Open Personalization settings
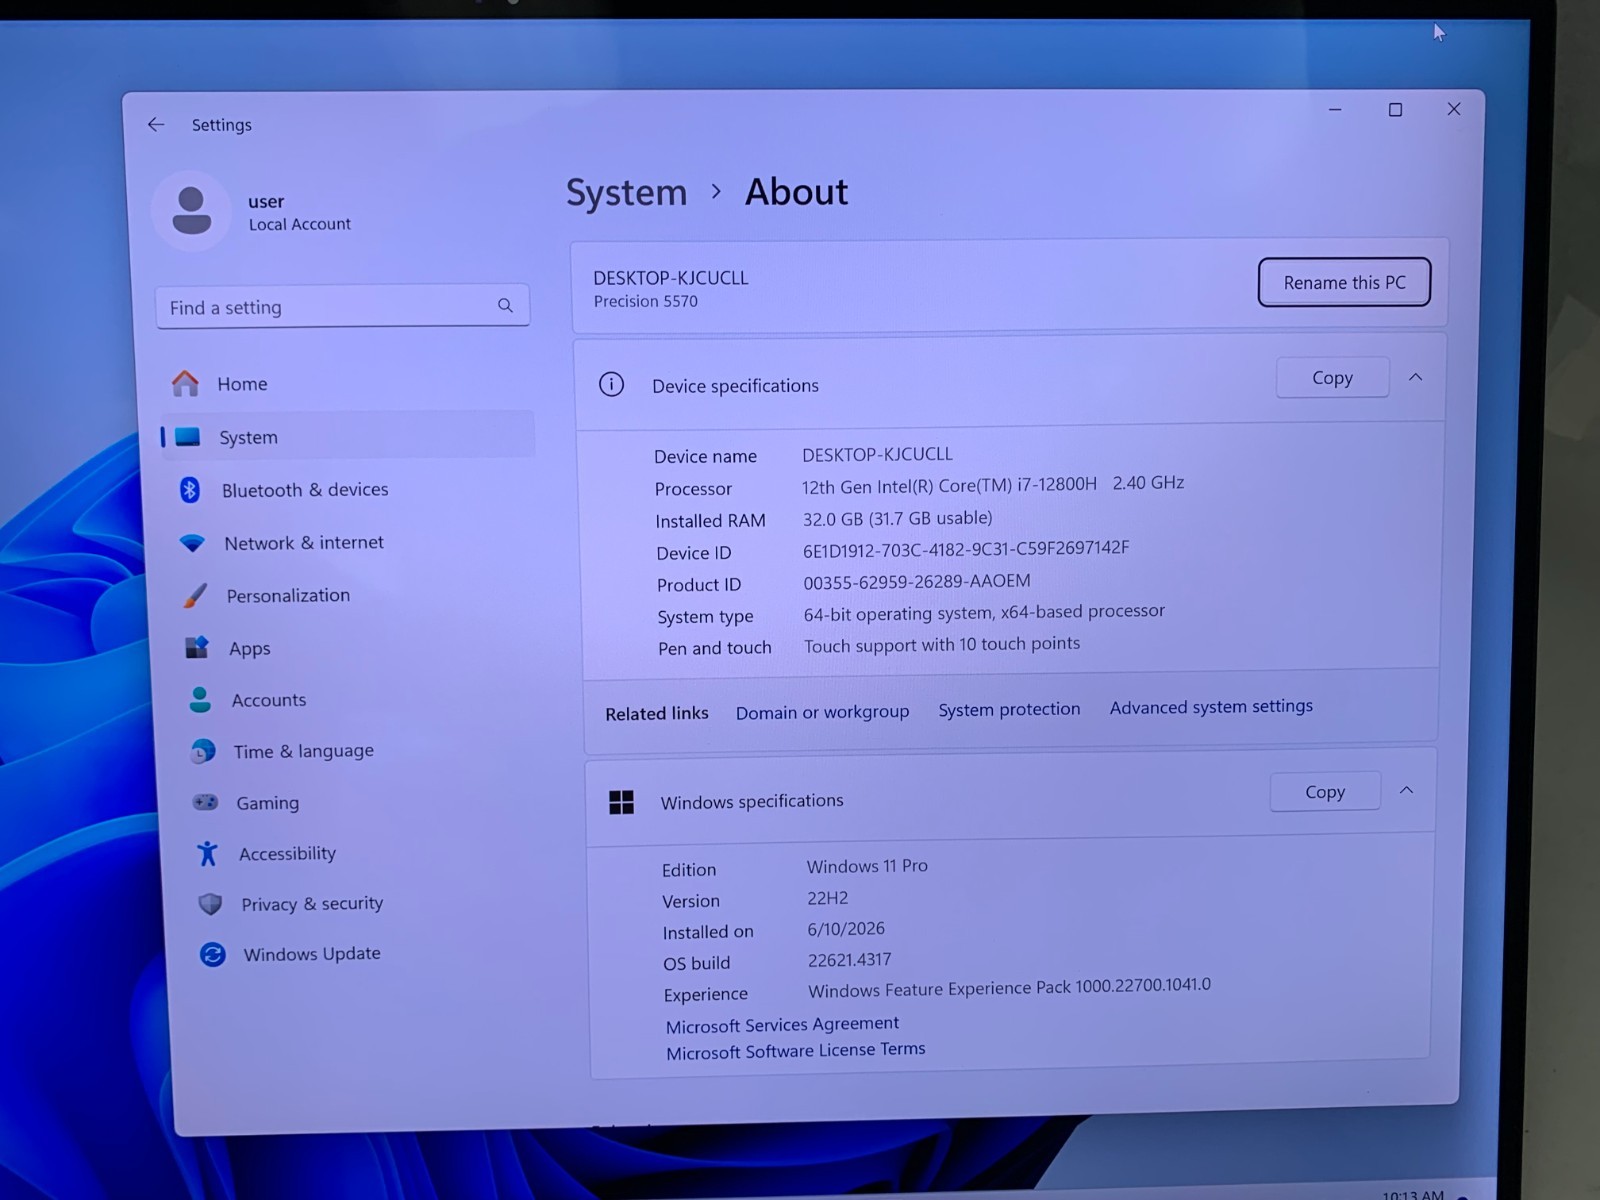This screenshot has width=1600, height=1200. coord(352,596)
